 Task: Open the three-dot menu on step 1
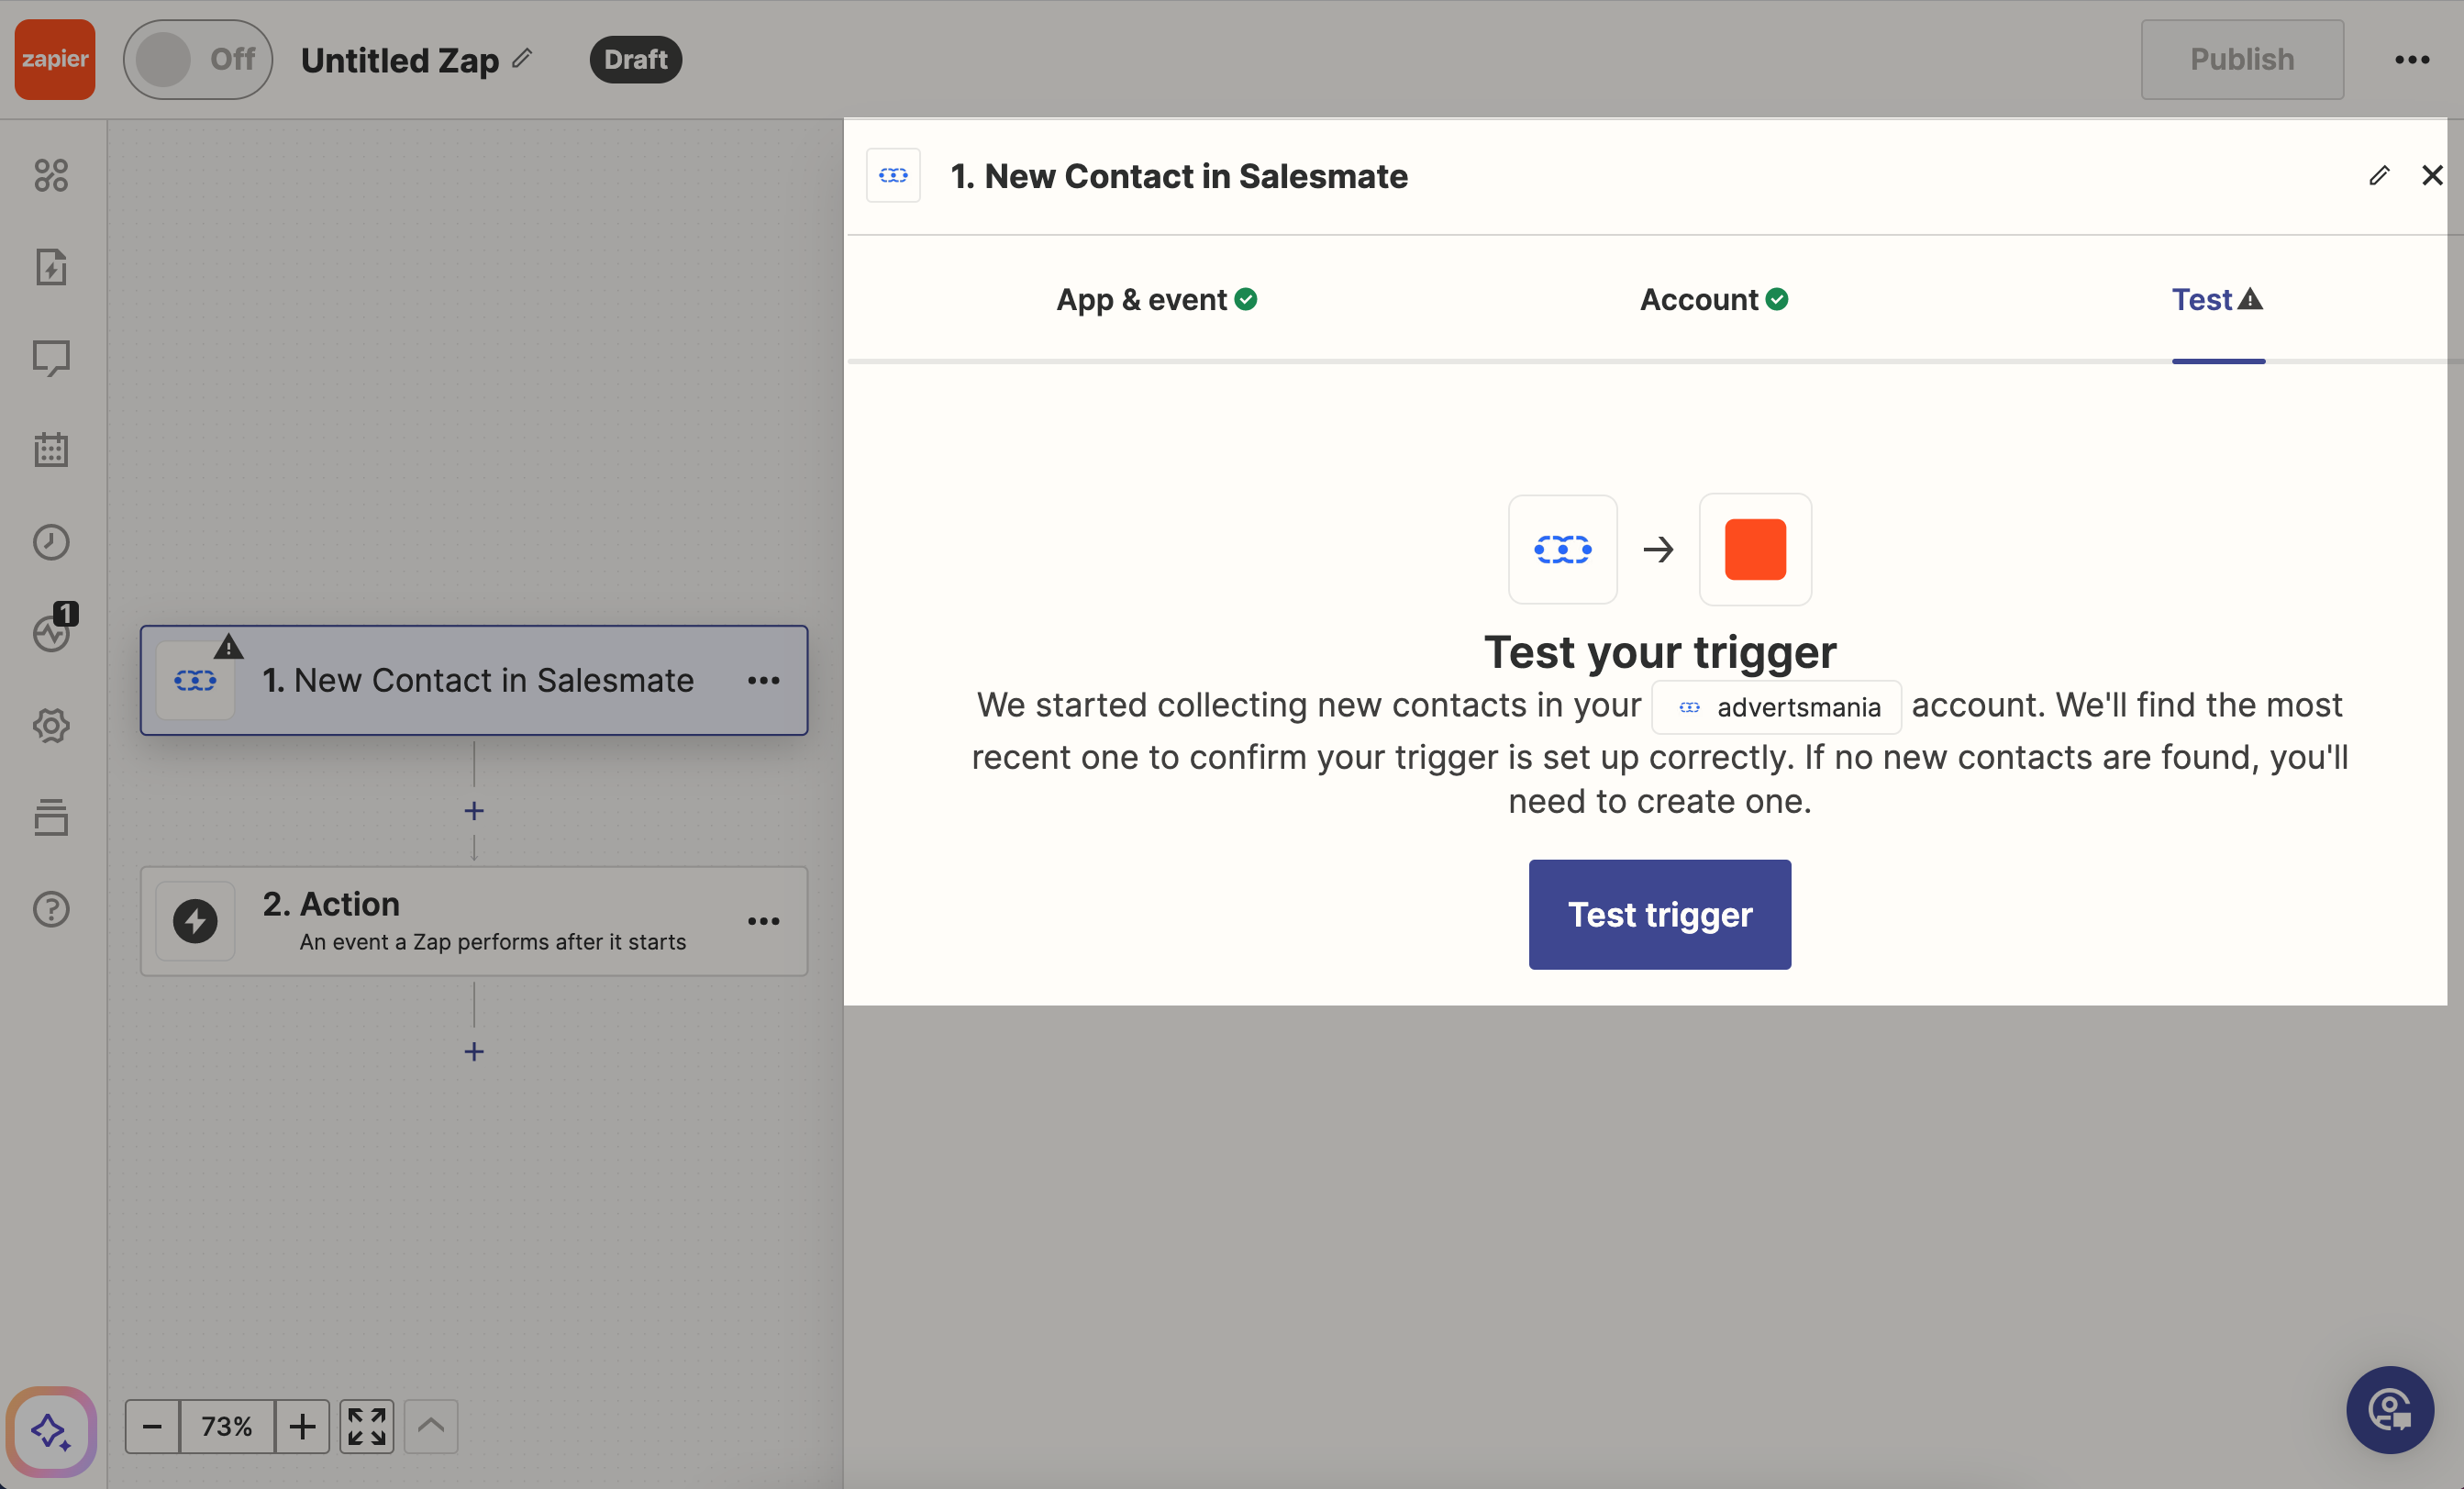coord(764,680)
